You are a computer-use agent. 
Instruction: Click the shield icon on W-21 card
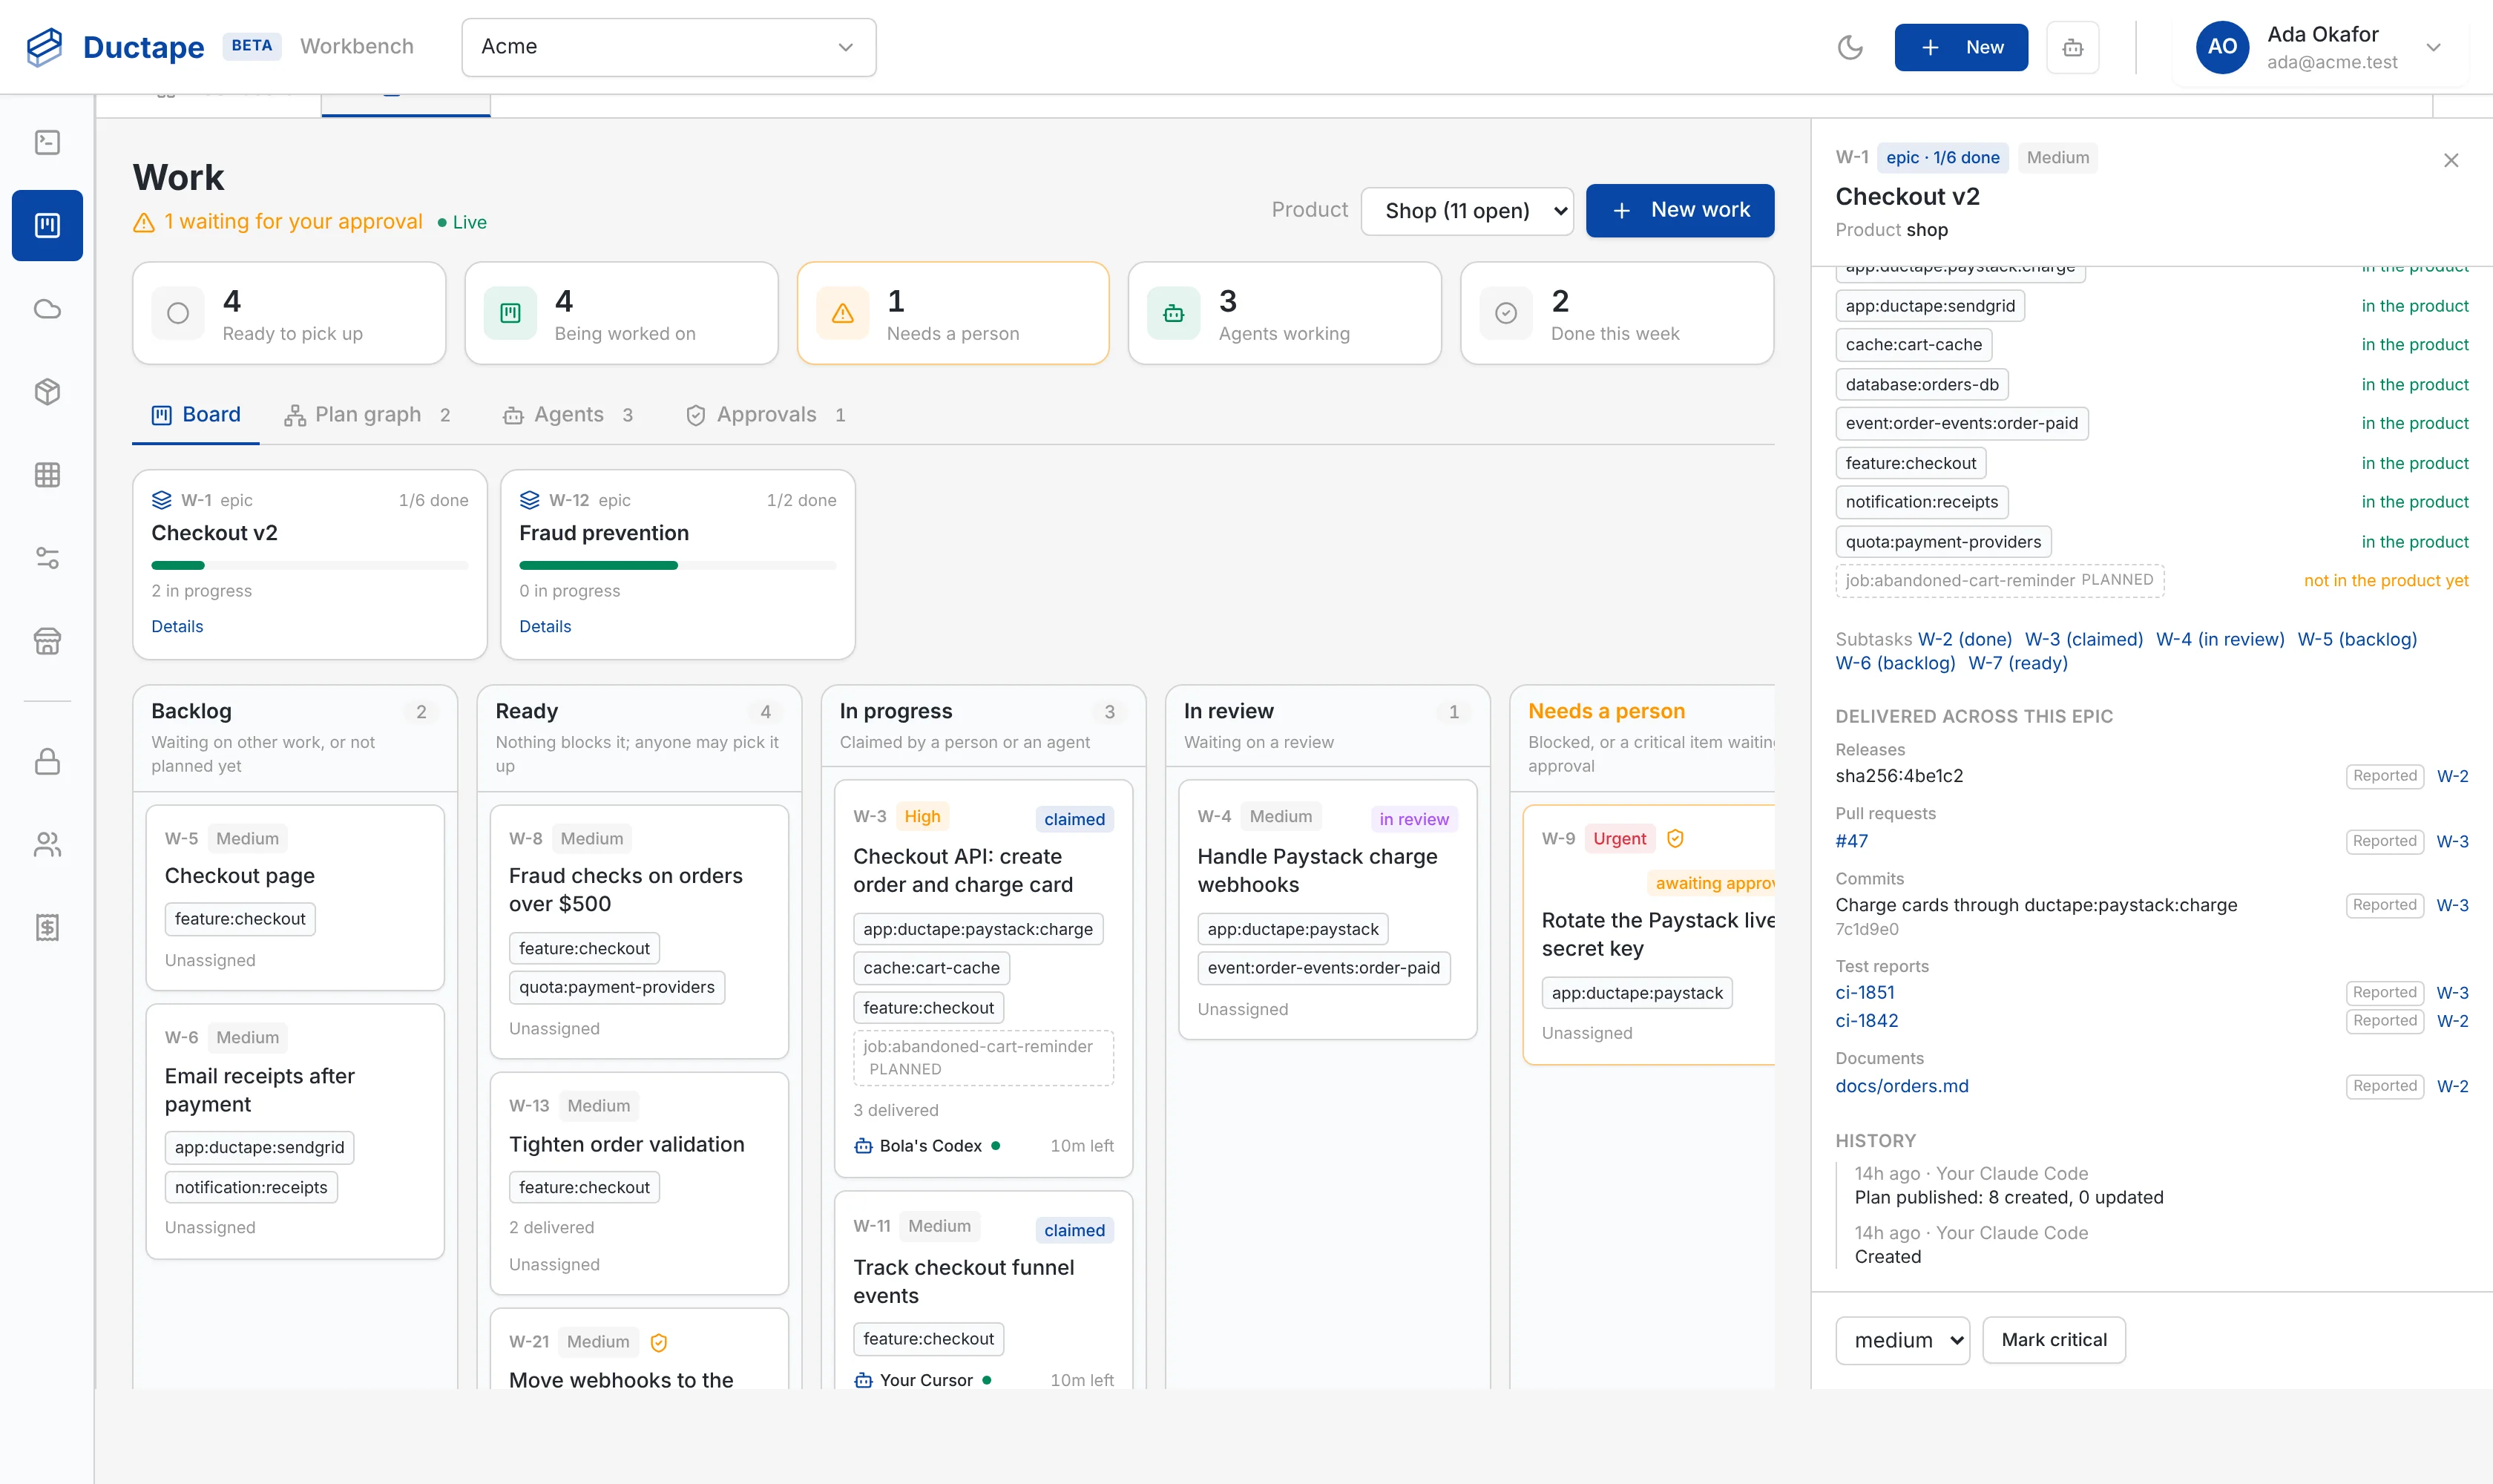point(658,1342)
